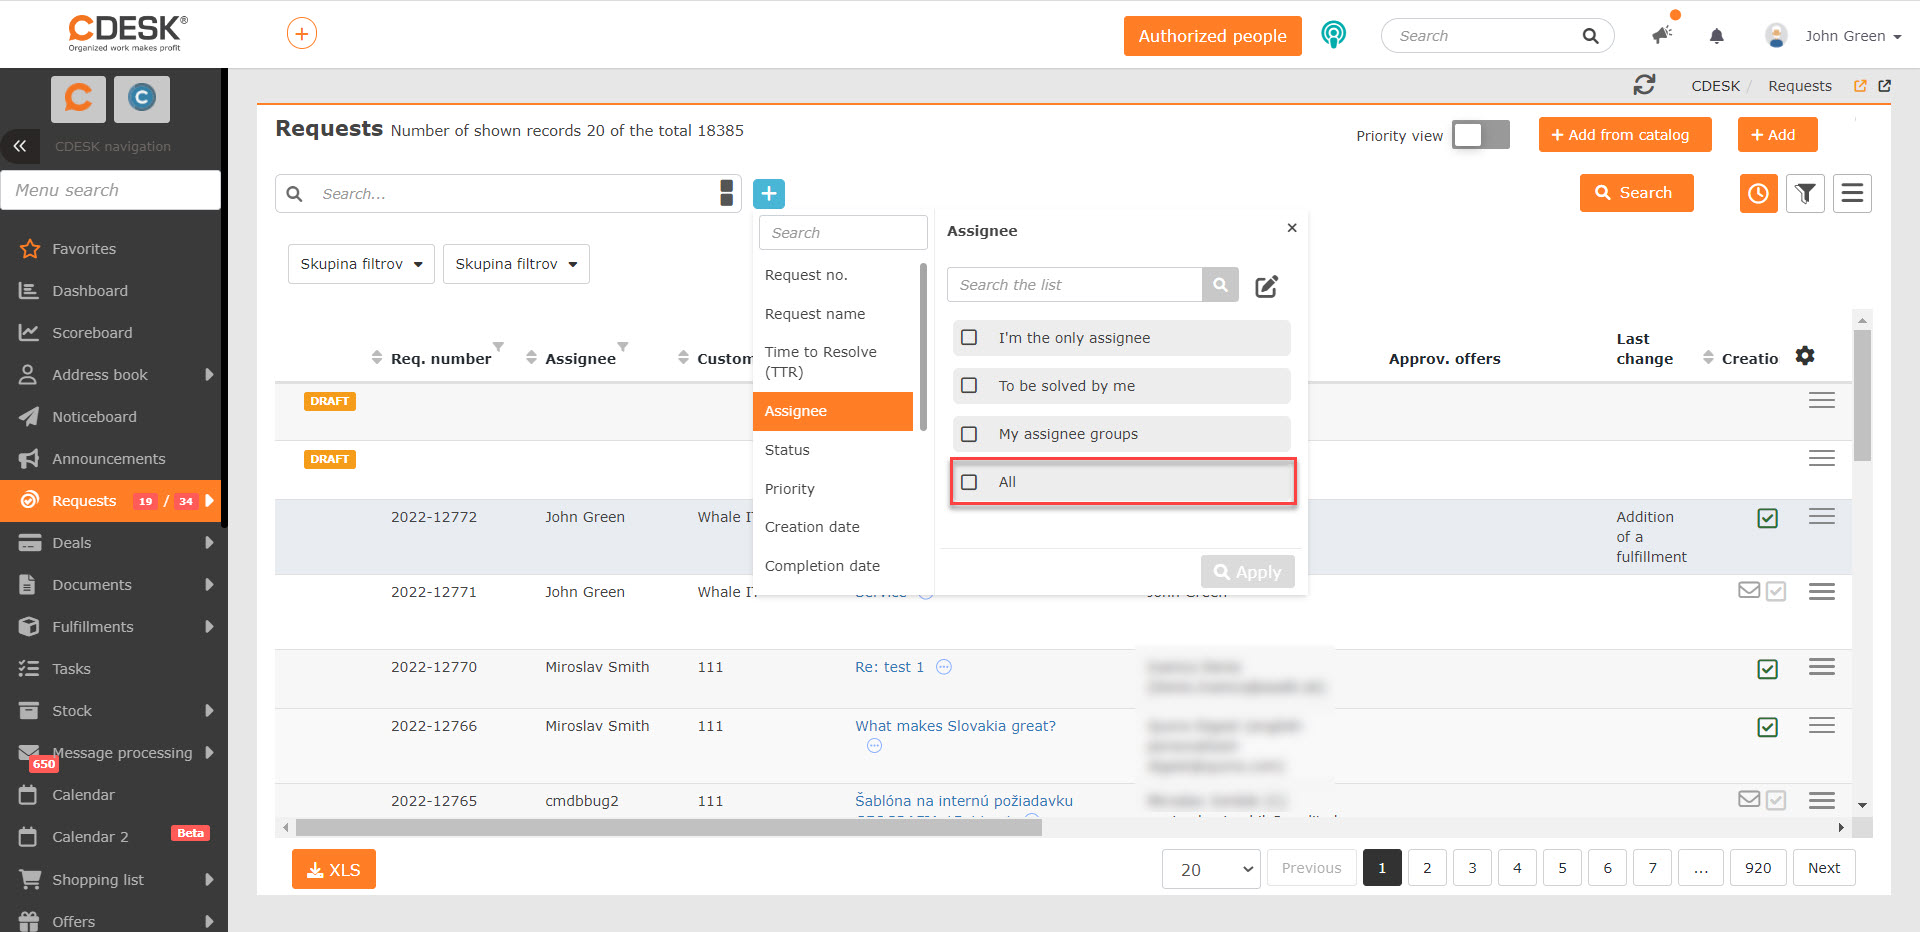Viewport: 1920px width, 932px height.
Task: Toggle checkbox on row 2022-12771
Action: coord(1776,592)
